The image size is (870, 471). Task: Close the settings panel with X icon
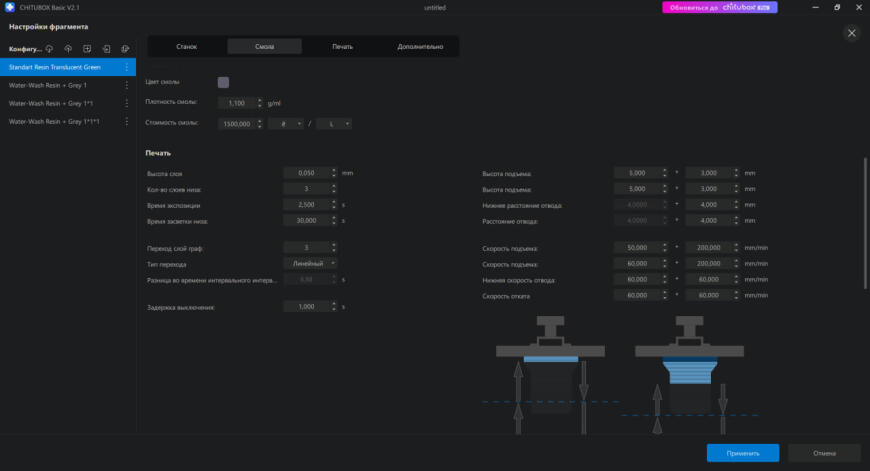tap(852, 33)
